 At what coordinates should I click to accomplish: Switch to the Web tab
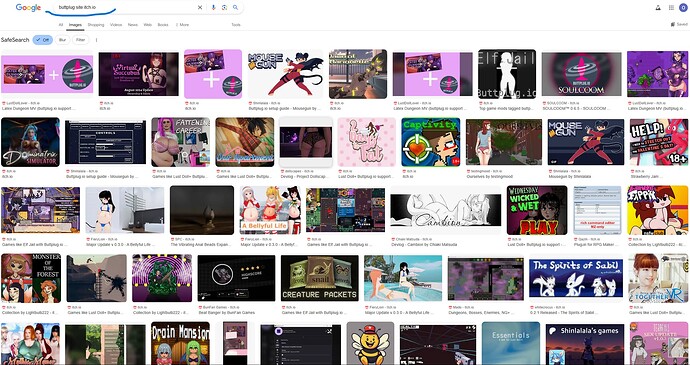click(148, 25)
